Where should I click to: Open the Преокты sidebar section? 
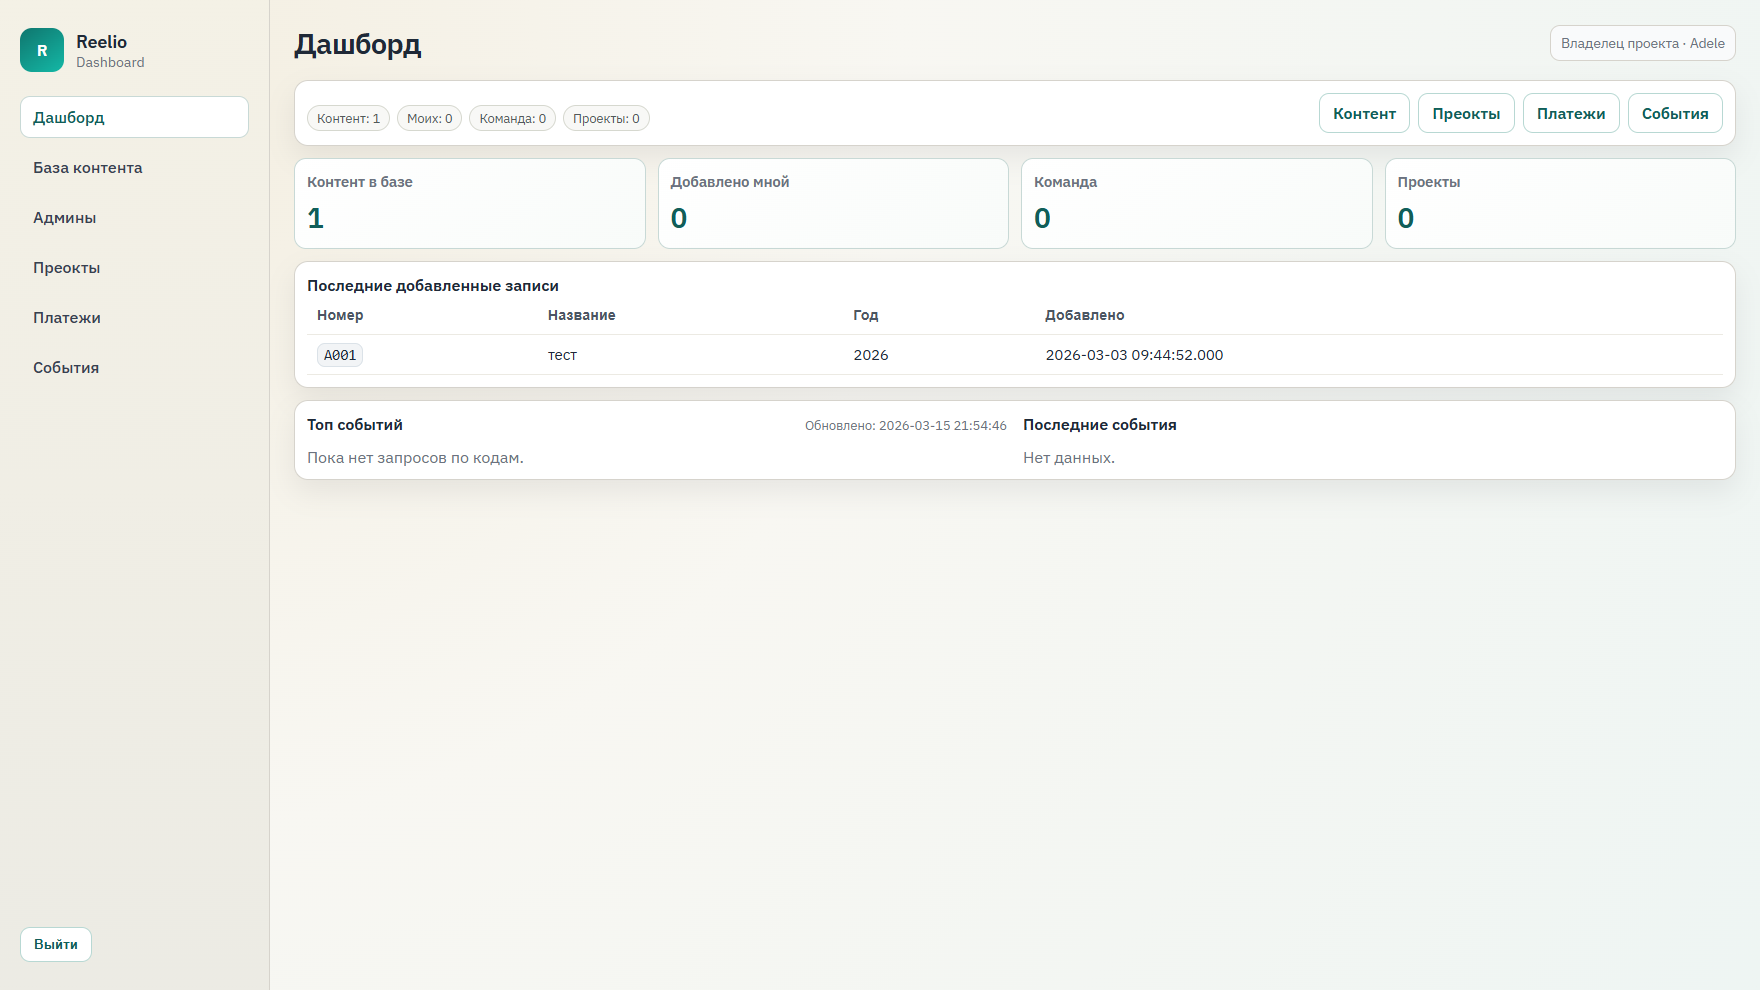[65, 267]
